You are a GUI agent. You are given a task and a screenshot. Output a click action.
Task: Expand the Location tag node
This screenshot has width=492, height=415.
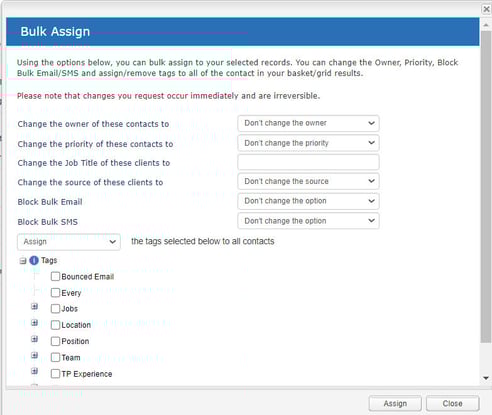[34, 323]
